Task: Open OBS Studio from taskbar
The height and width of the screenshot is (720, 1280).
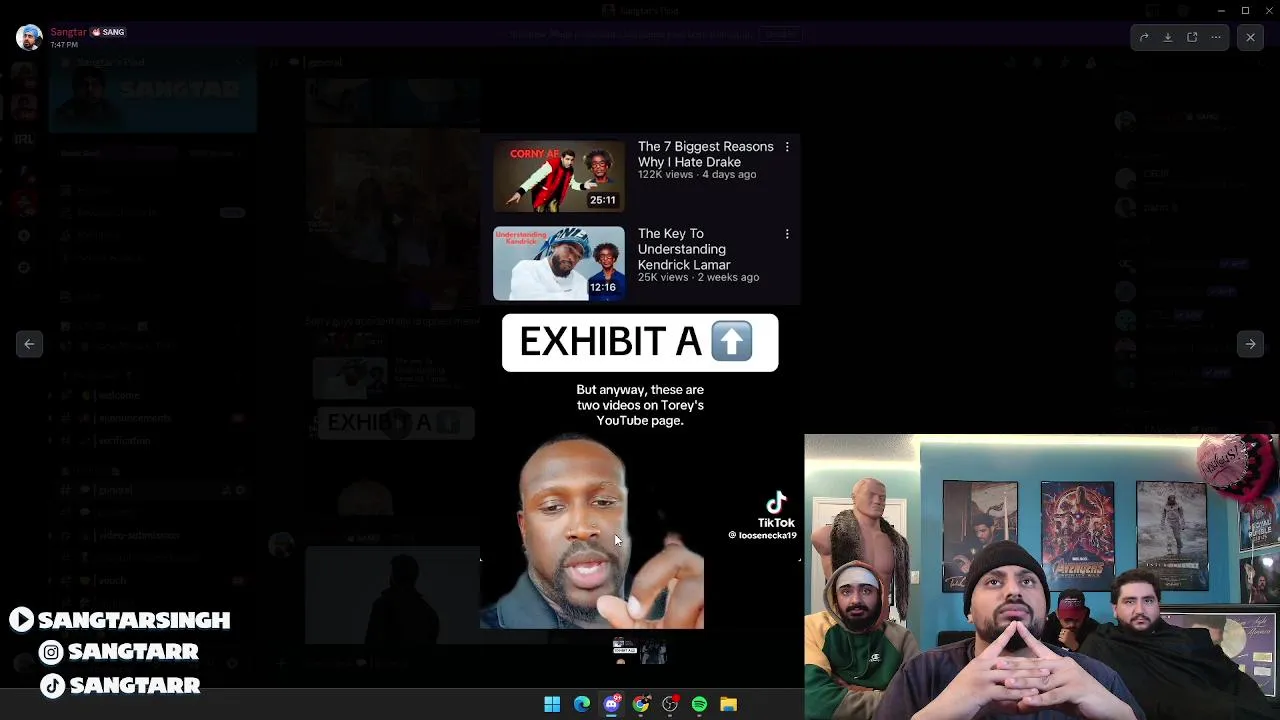Action: pyautogui.click(x=670, y=705)
